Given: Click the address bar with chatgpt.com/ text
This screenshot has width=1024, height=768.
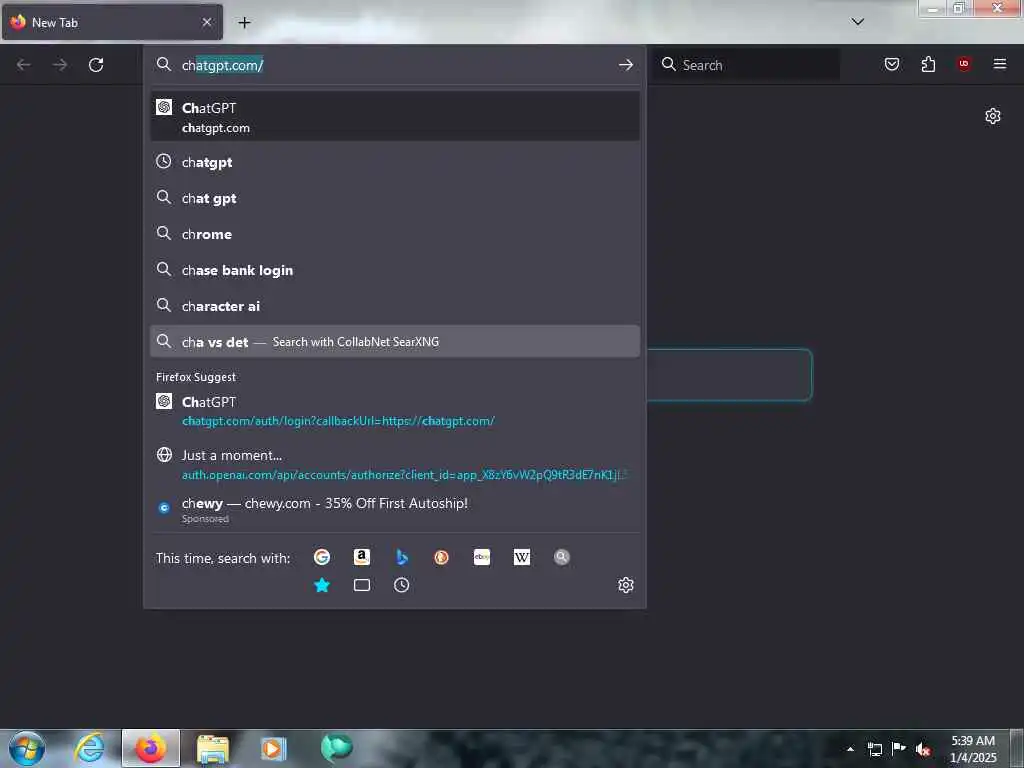Looking at the screenshot, I should click(395, 65).
